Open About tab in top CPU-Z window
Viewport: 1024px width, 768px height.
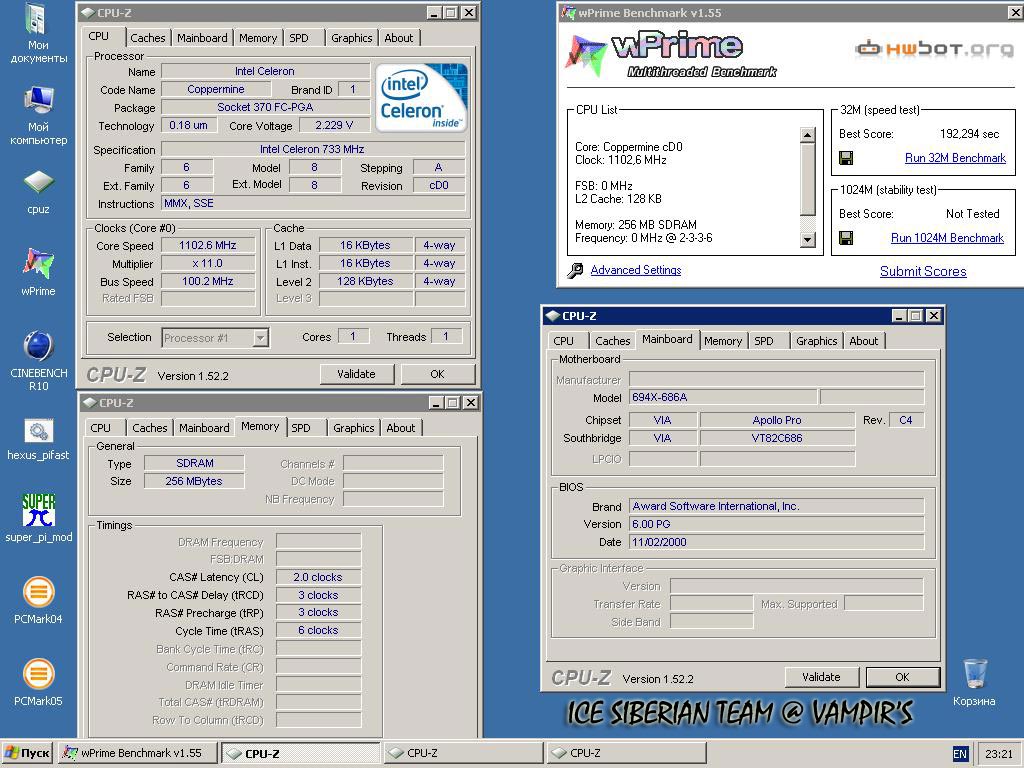[398, 38]
